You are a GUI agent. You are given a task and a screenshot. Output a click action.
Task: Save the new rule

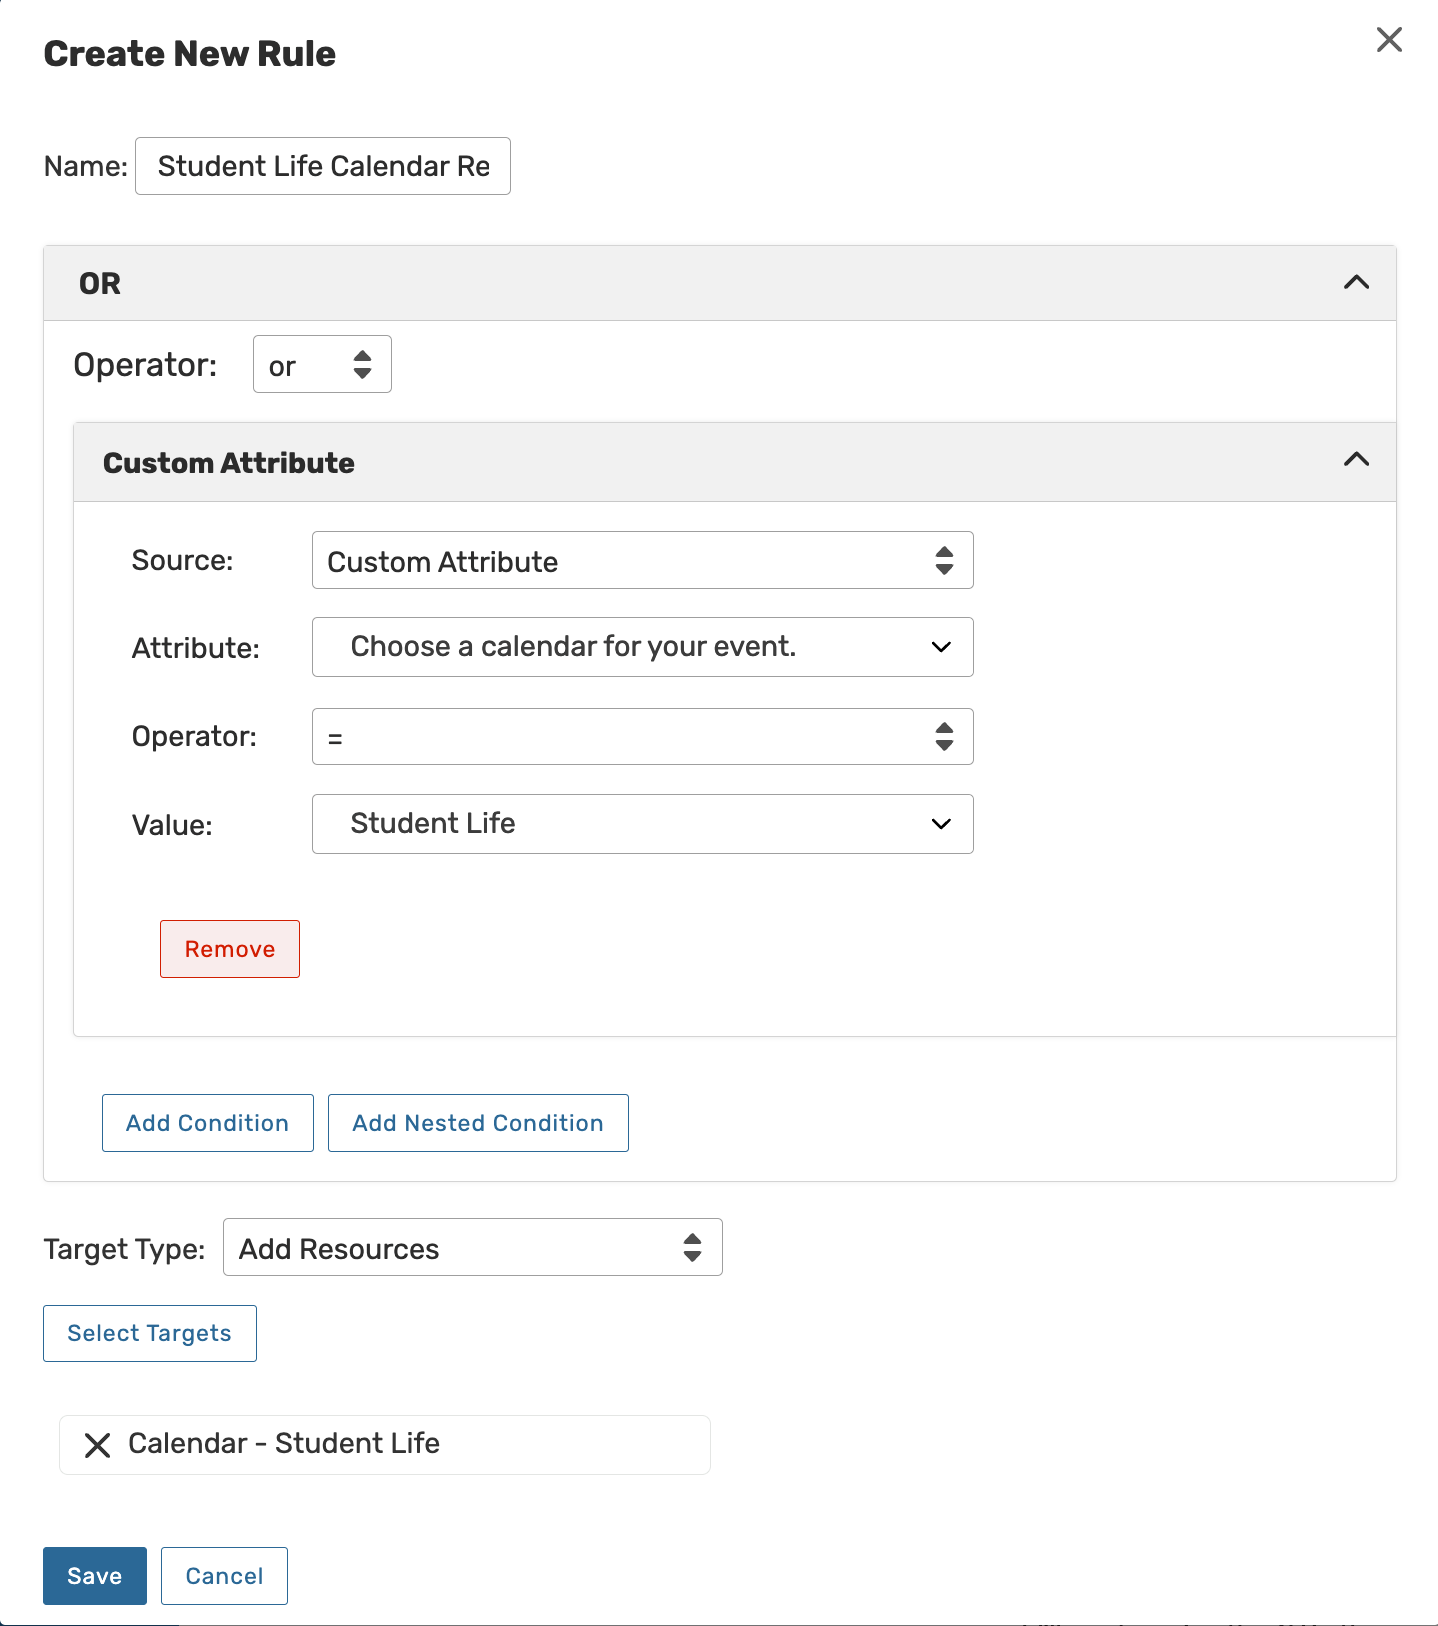click(x=95, y=1576)
